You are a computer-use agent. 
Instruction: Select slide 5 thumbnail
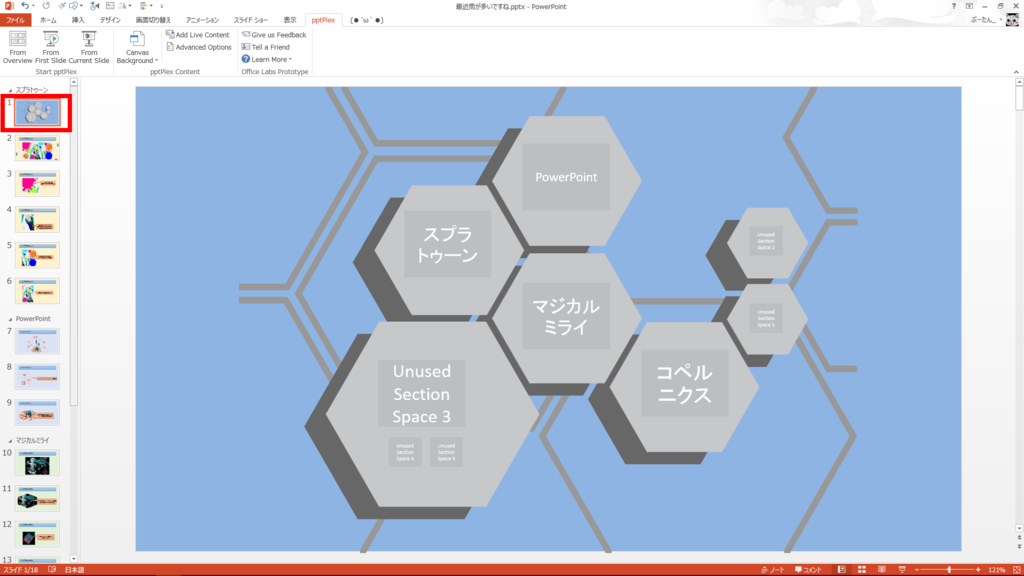point(37,255)
